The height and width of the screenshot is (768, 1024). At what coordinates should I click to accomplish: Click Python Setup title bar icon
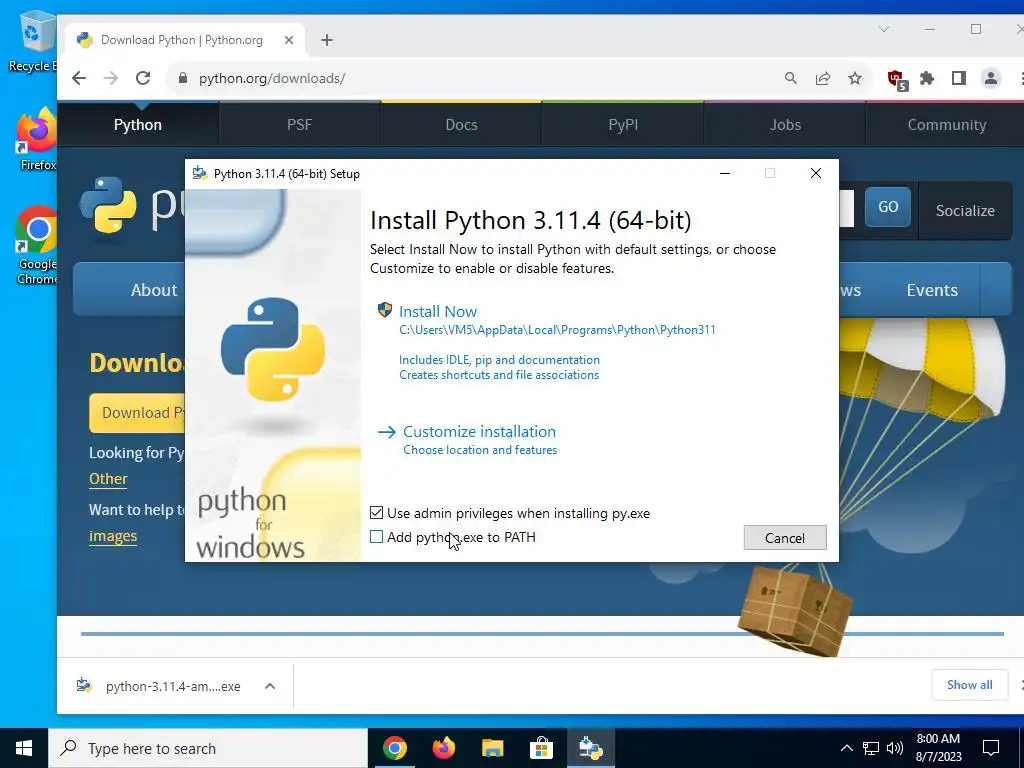click(200, 173)
